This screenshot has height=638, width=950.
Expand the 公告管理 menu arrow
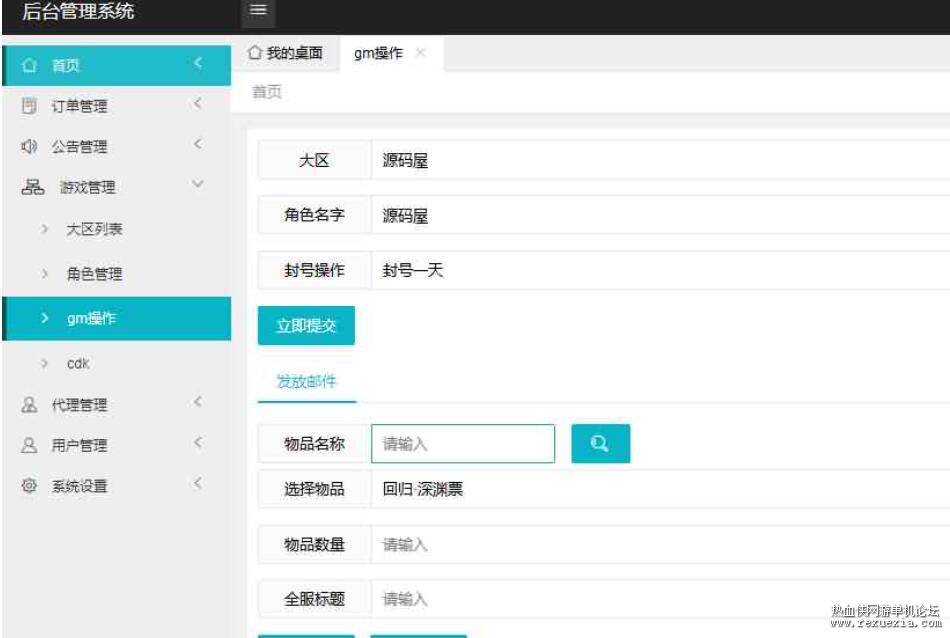point(198,144)
